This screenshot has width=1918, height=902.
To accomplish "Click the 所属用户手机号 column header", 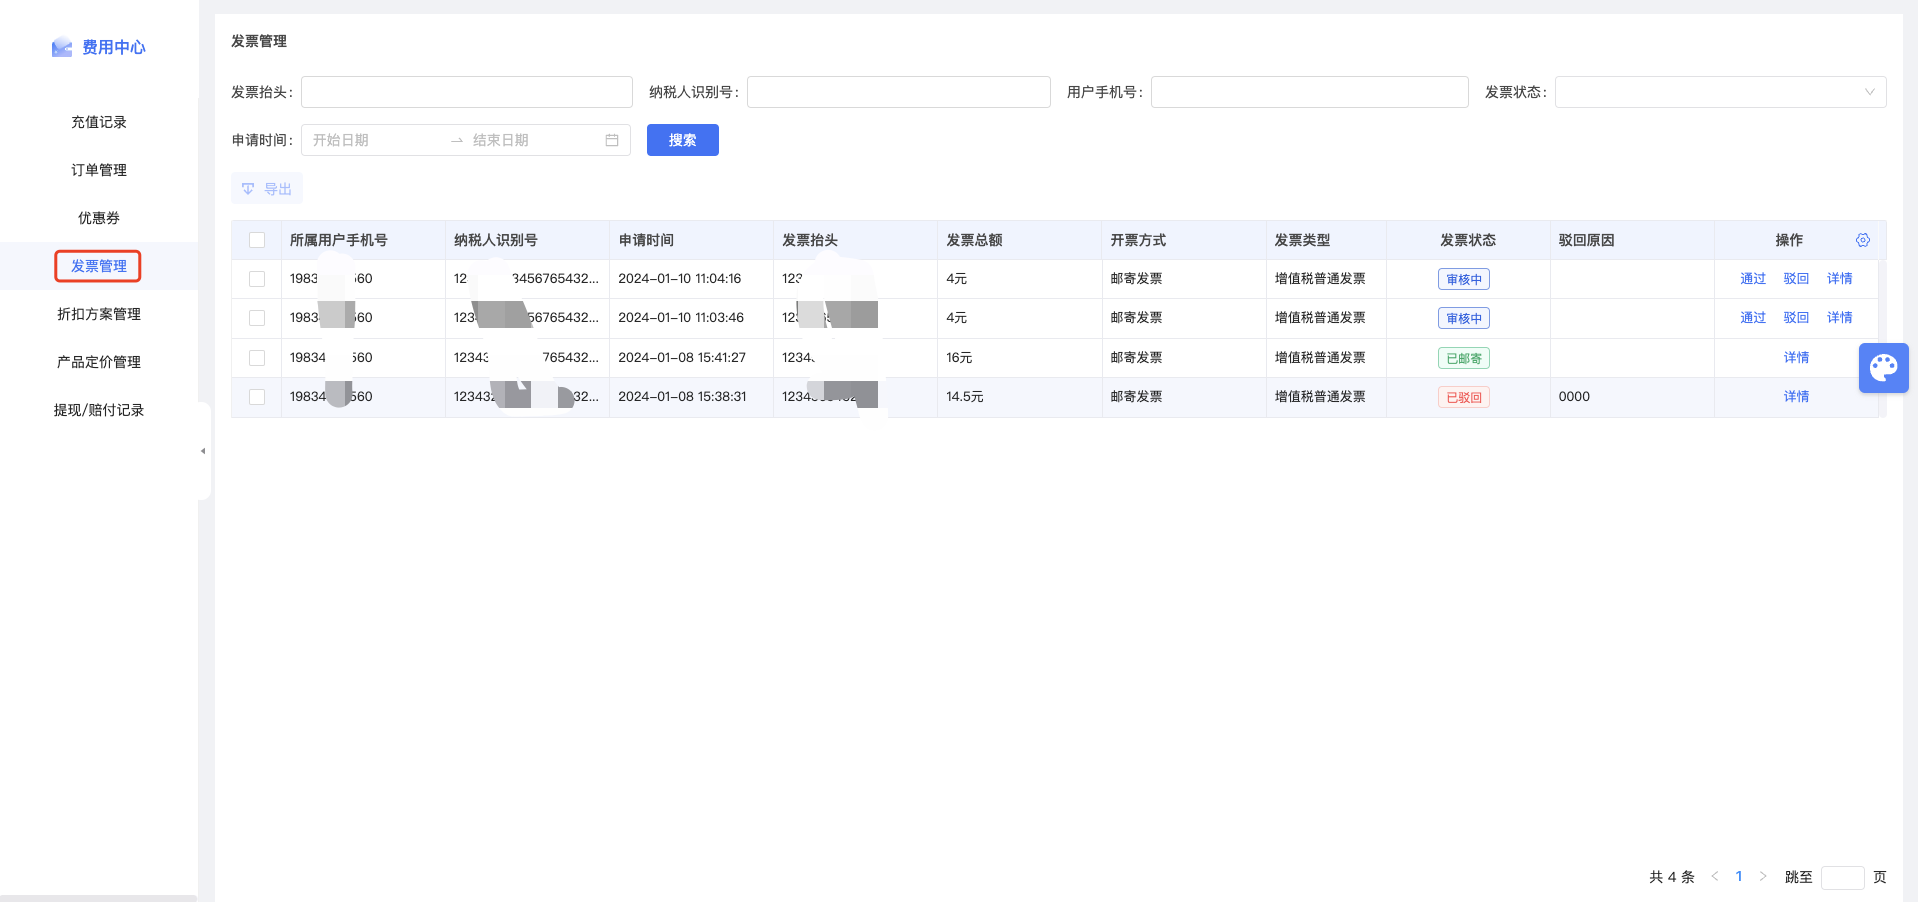I will tap(339, 240).
